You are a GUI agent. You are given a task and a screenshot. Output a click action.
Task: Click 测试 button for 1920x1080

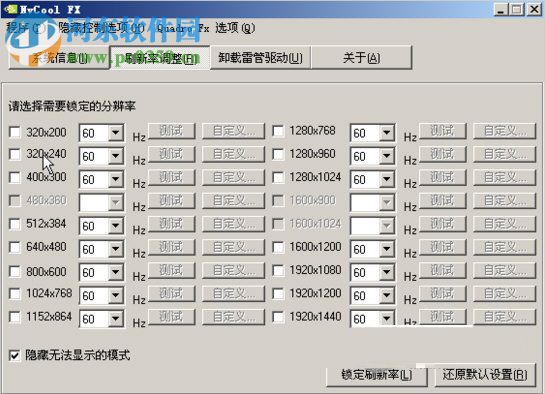point(443,271)
